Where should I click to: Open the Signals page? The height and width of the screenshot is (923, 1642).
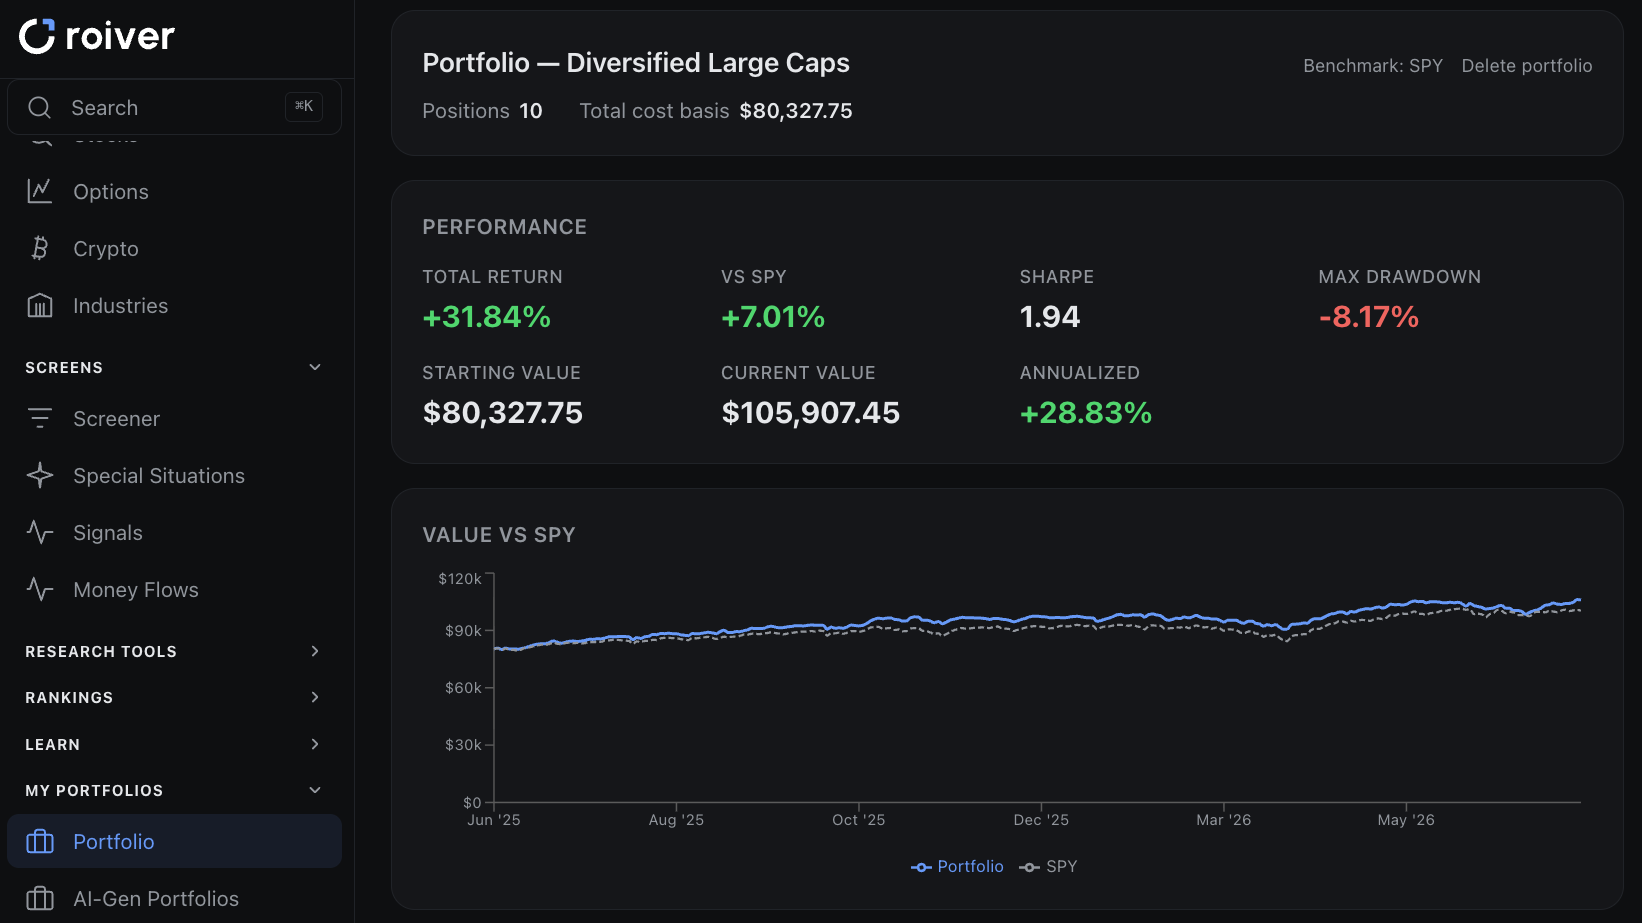pos(174,532)
